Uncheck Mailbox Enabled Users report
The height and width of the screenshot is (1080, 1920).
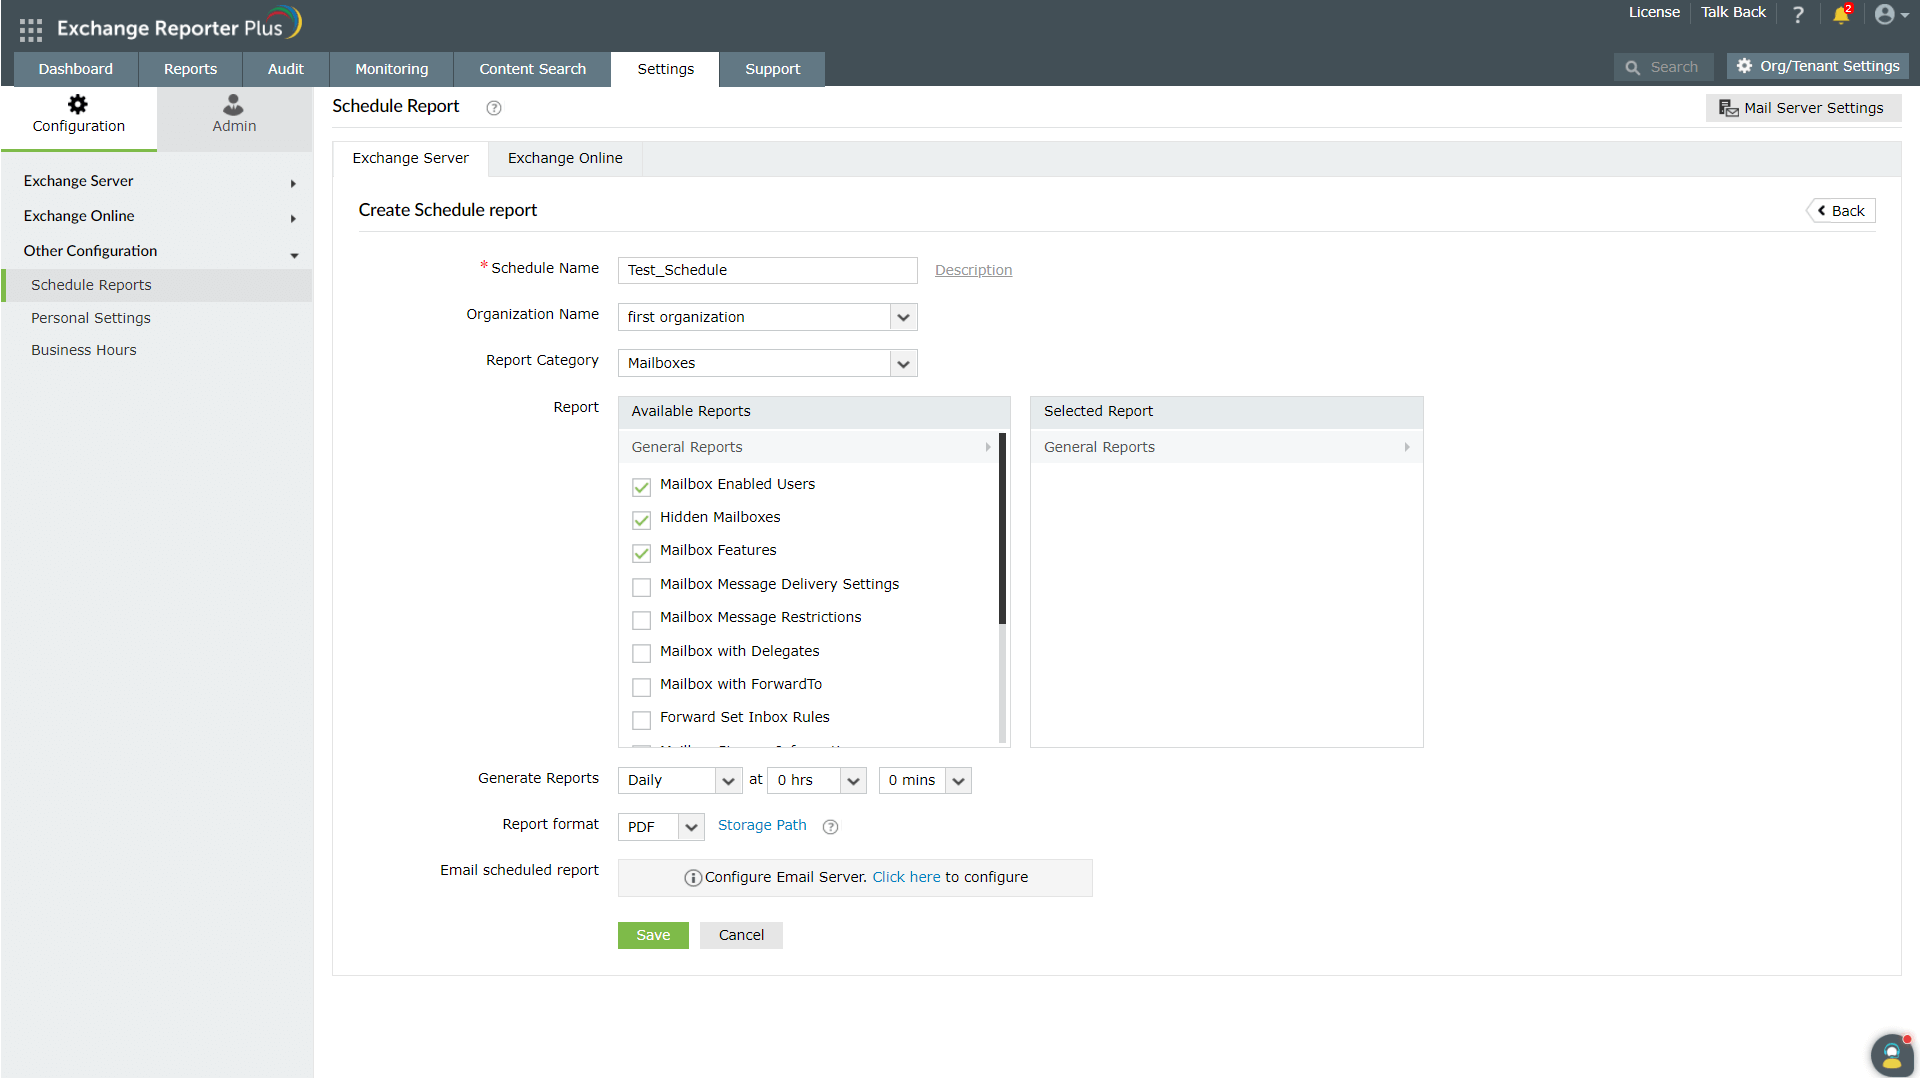pos(641,487)
